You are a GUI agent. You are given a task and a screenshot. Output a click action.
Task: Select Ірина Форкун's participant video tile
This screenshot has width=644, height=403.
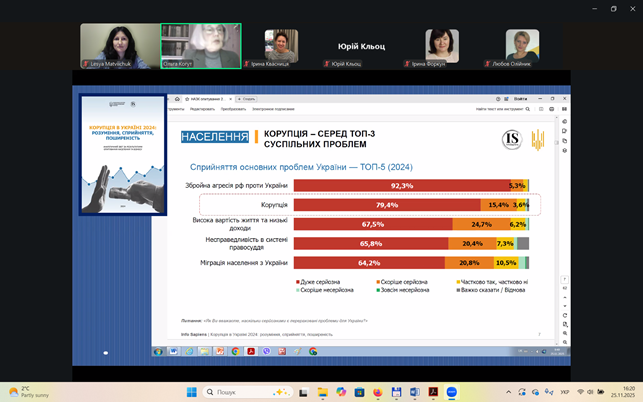click(441, 46)
